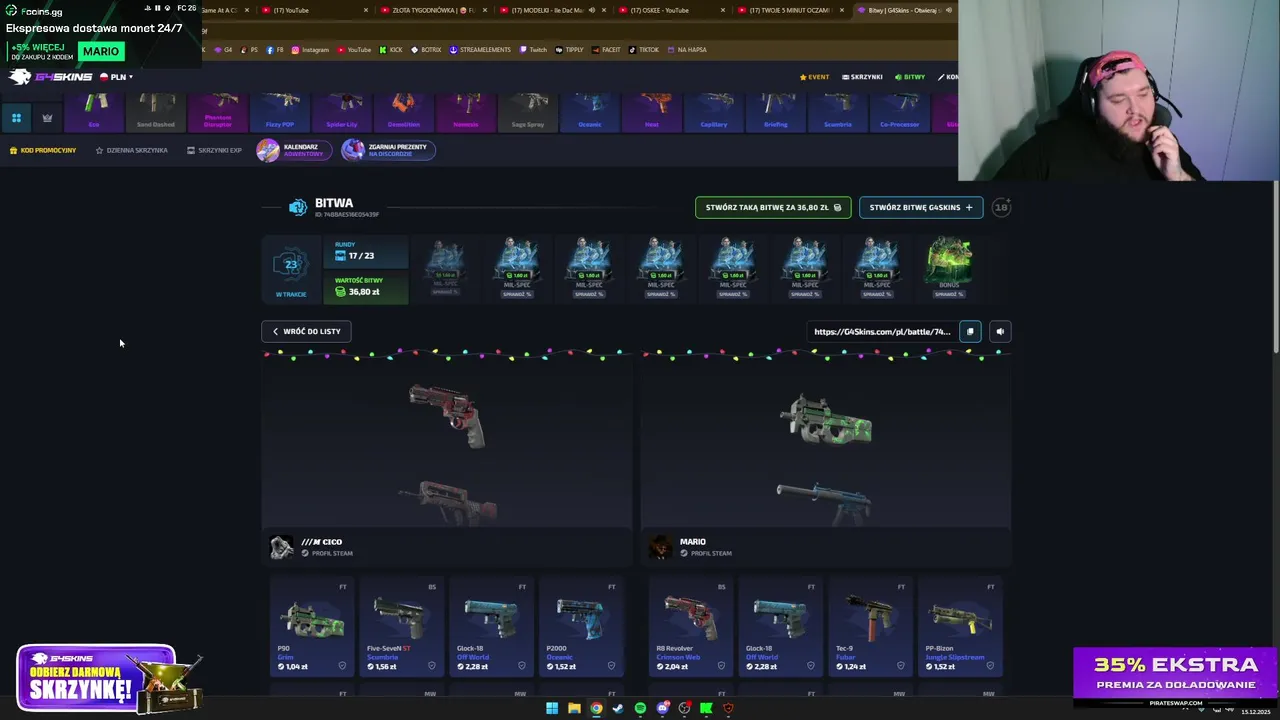
Task: Open the Kalendarz Adwentowy banner
Action: pyautogui.click(x=293, y=150)
